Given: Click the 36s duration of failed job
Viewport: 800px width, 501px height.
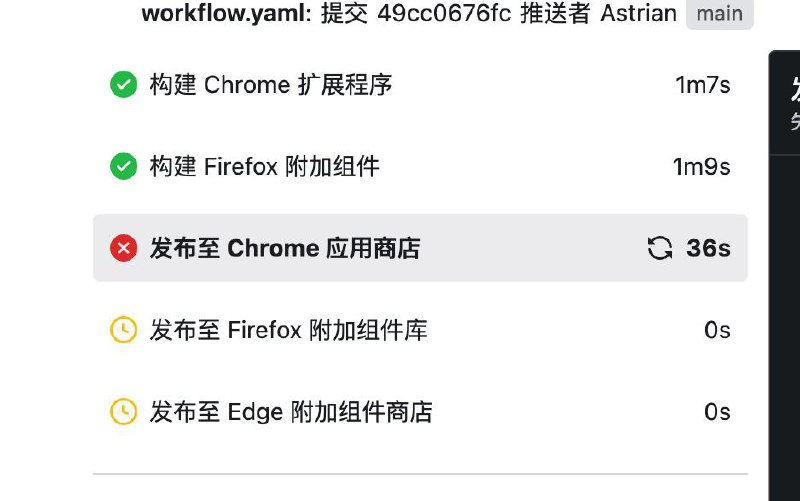Looking at the screenshot, I should tap(708, 248).
